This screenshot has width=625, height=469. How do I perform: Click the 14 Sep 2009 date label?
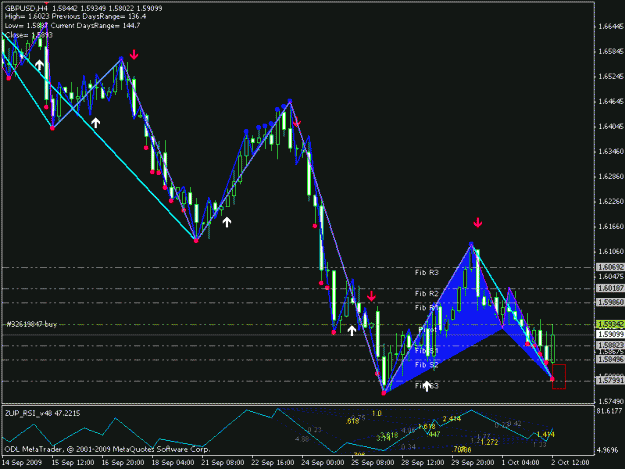pos(22,463)
